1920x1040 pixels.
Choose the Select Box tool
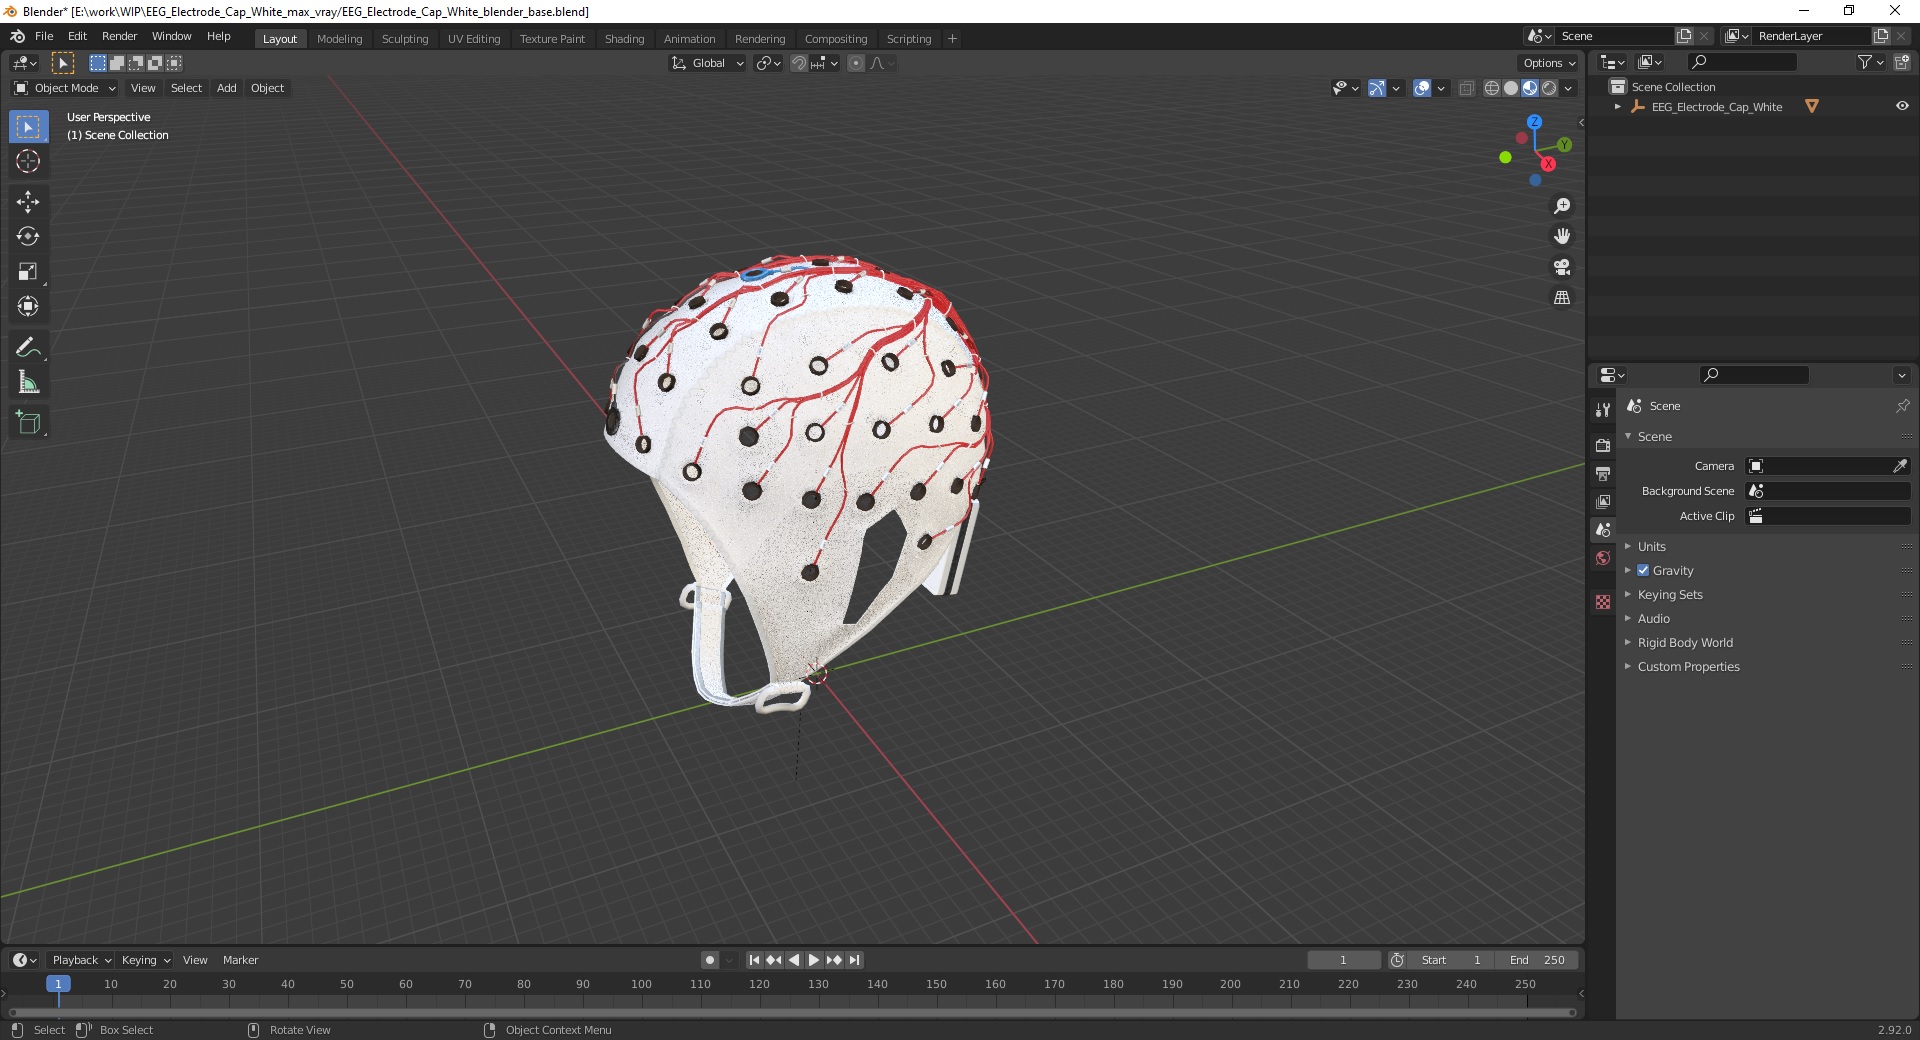28,127
